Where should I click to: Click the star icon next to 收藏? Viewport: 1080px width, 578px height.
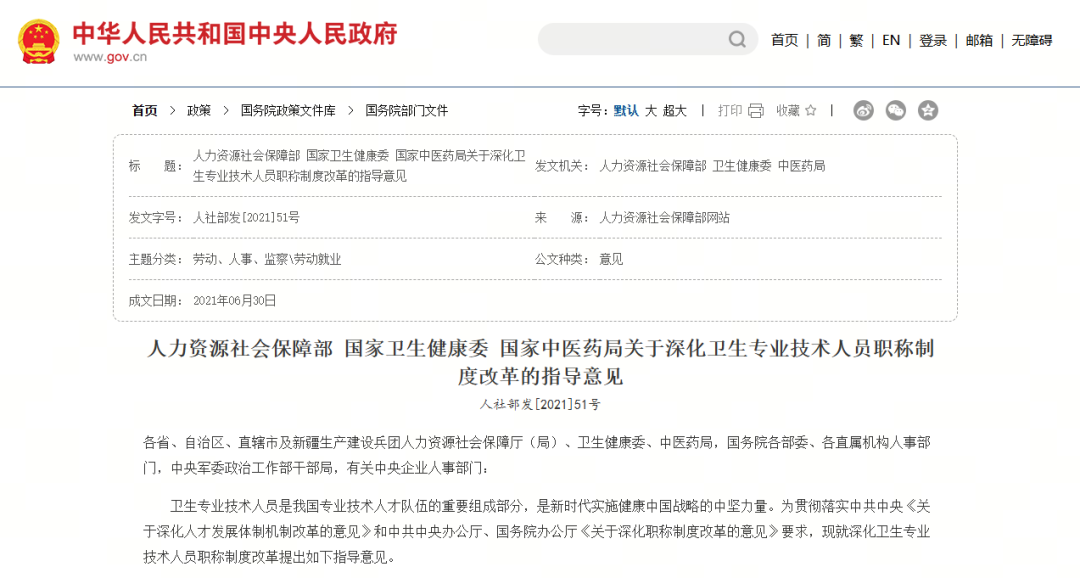(811, 110)
